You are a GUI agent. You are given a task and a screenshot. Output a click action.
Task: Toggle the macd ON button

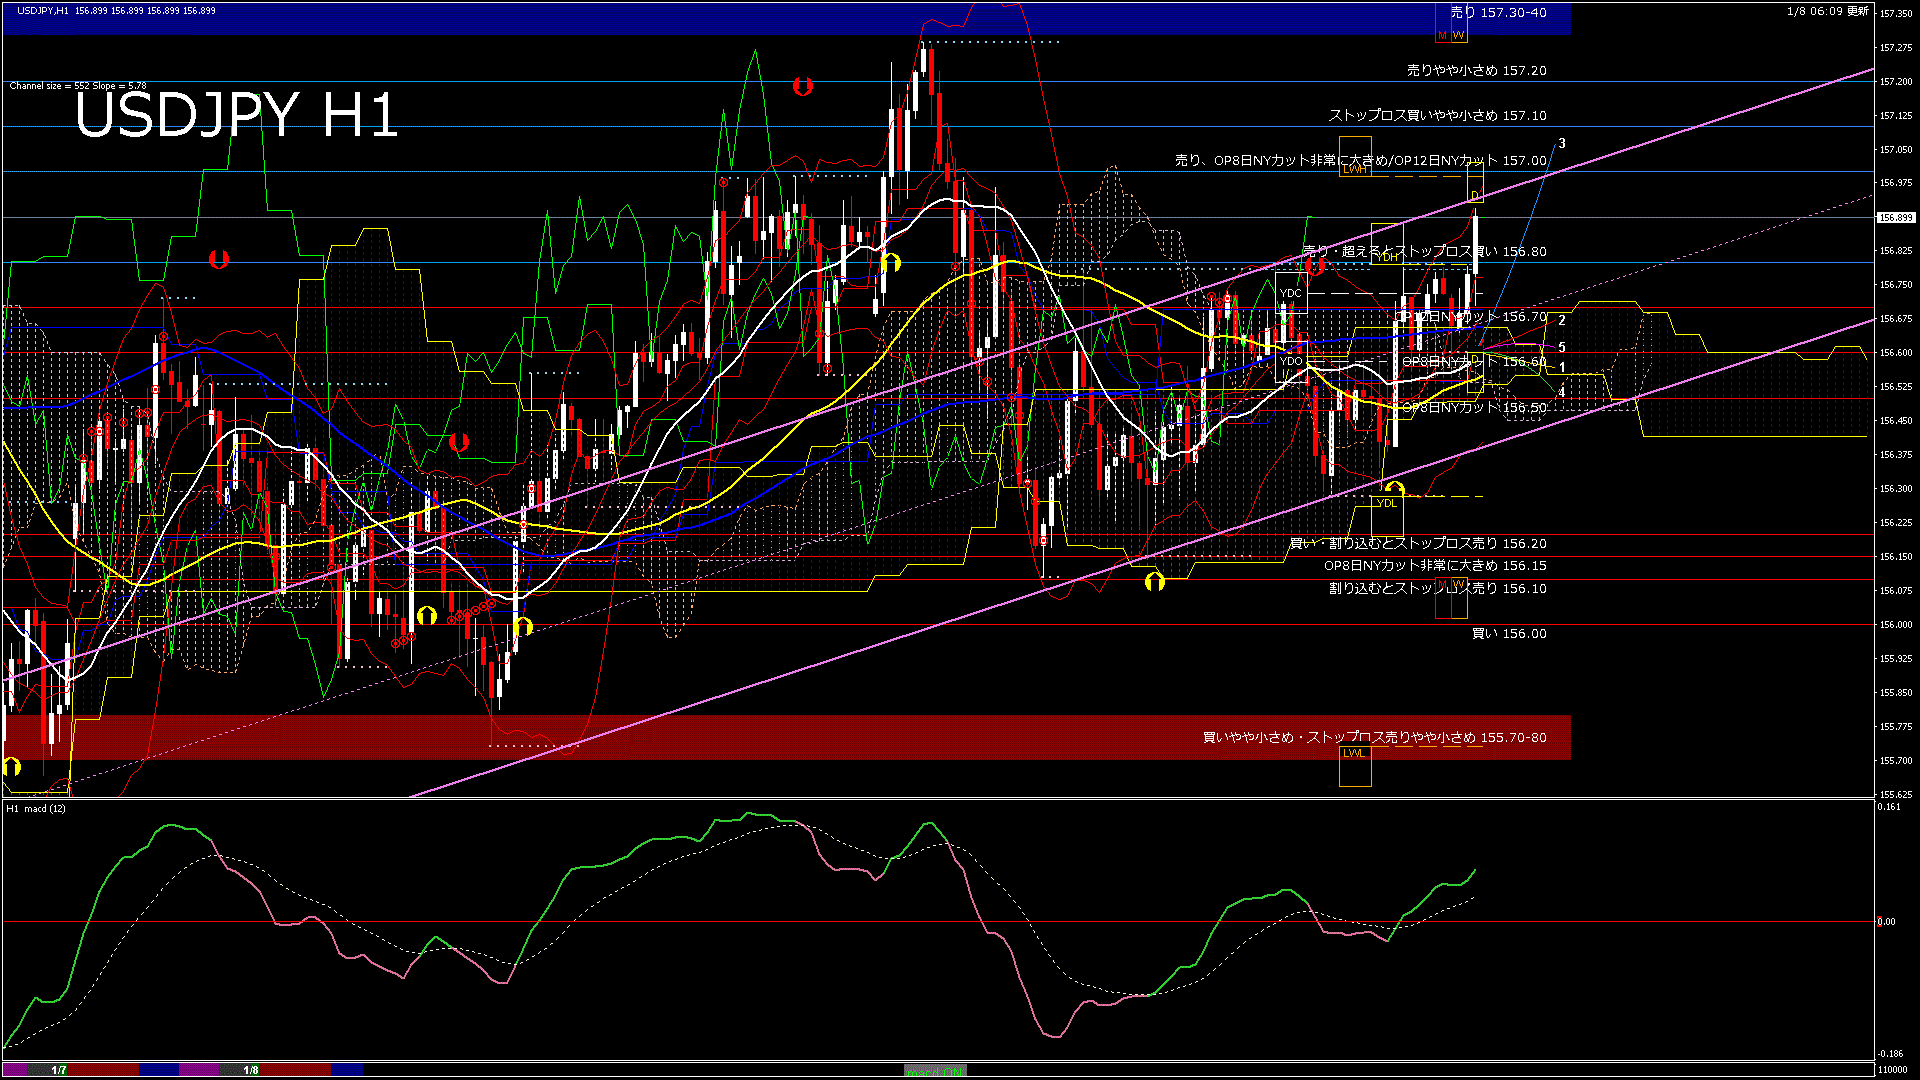[935, 1070]
